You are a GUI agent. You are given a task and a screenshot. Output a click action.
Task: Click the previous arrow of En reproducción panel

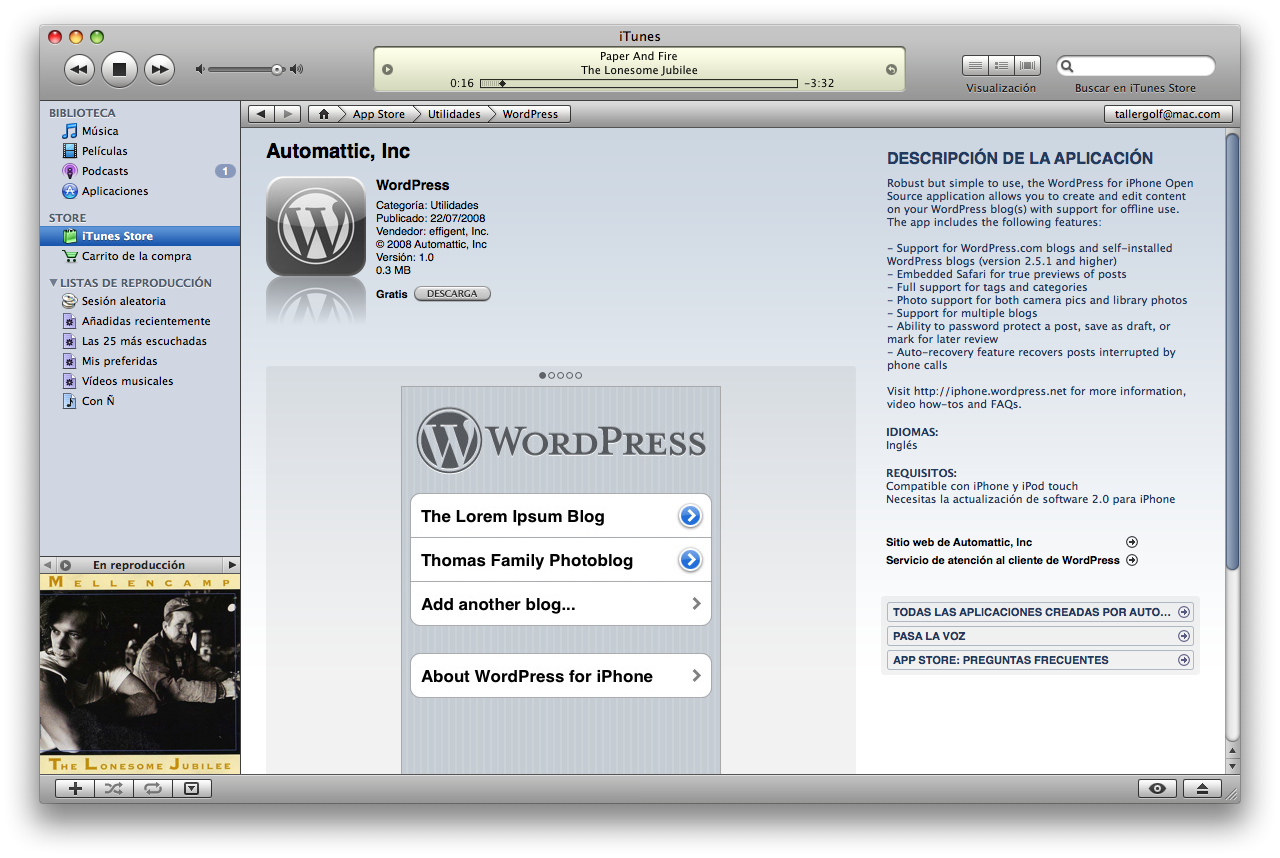[47, 565]
